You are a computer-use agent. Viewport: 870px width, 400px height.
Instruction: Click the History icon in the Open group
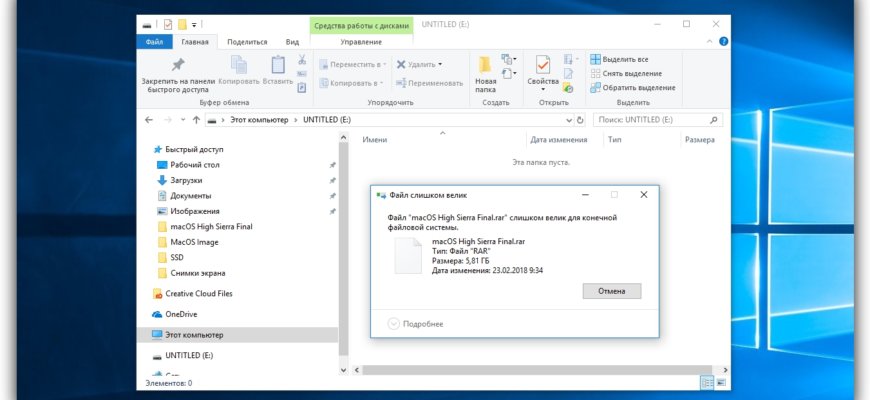coord(568,88)
